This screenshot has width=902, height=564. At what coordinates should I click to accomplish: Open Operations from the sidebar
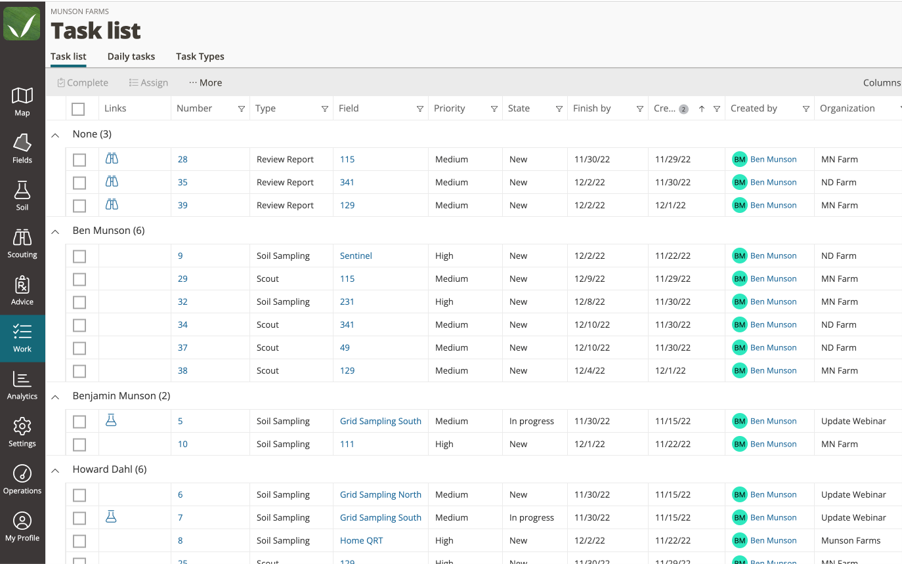pos(22,479)
